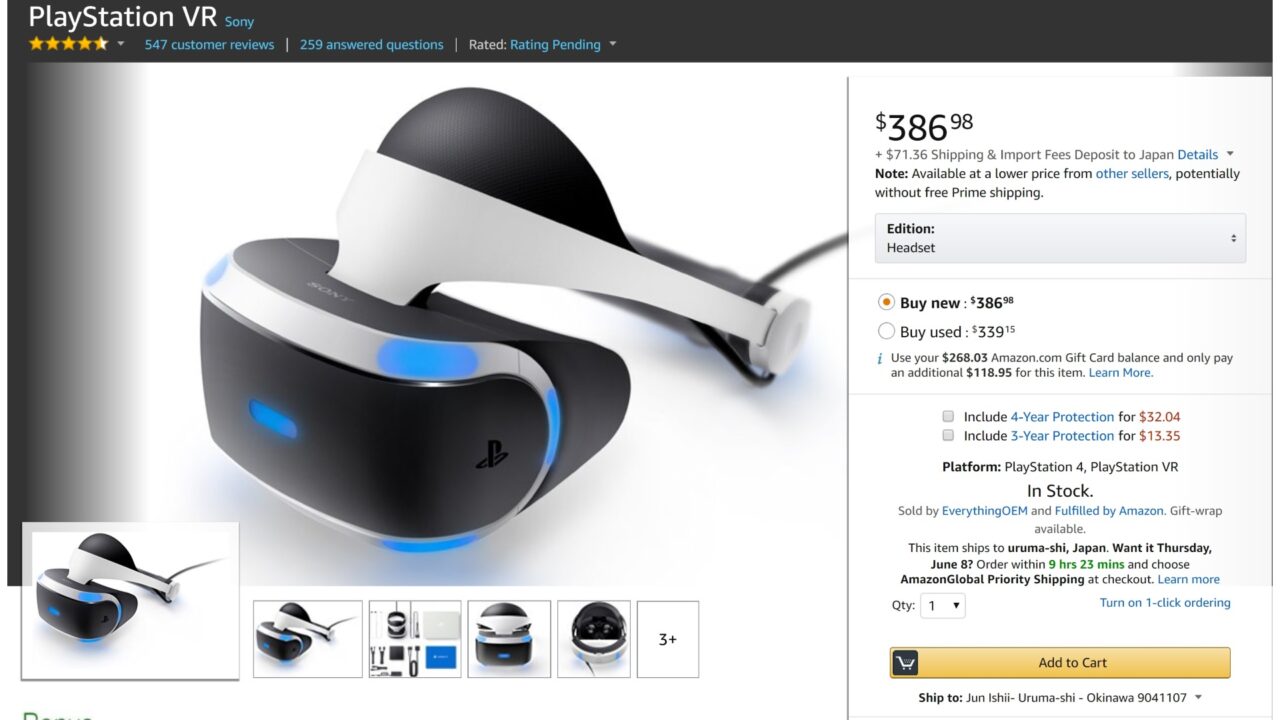Open the 547 customer reviews link
The height and width of the screenshot is (720, 1280).
[209, 44]
